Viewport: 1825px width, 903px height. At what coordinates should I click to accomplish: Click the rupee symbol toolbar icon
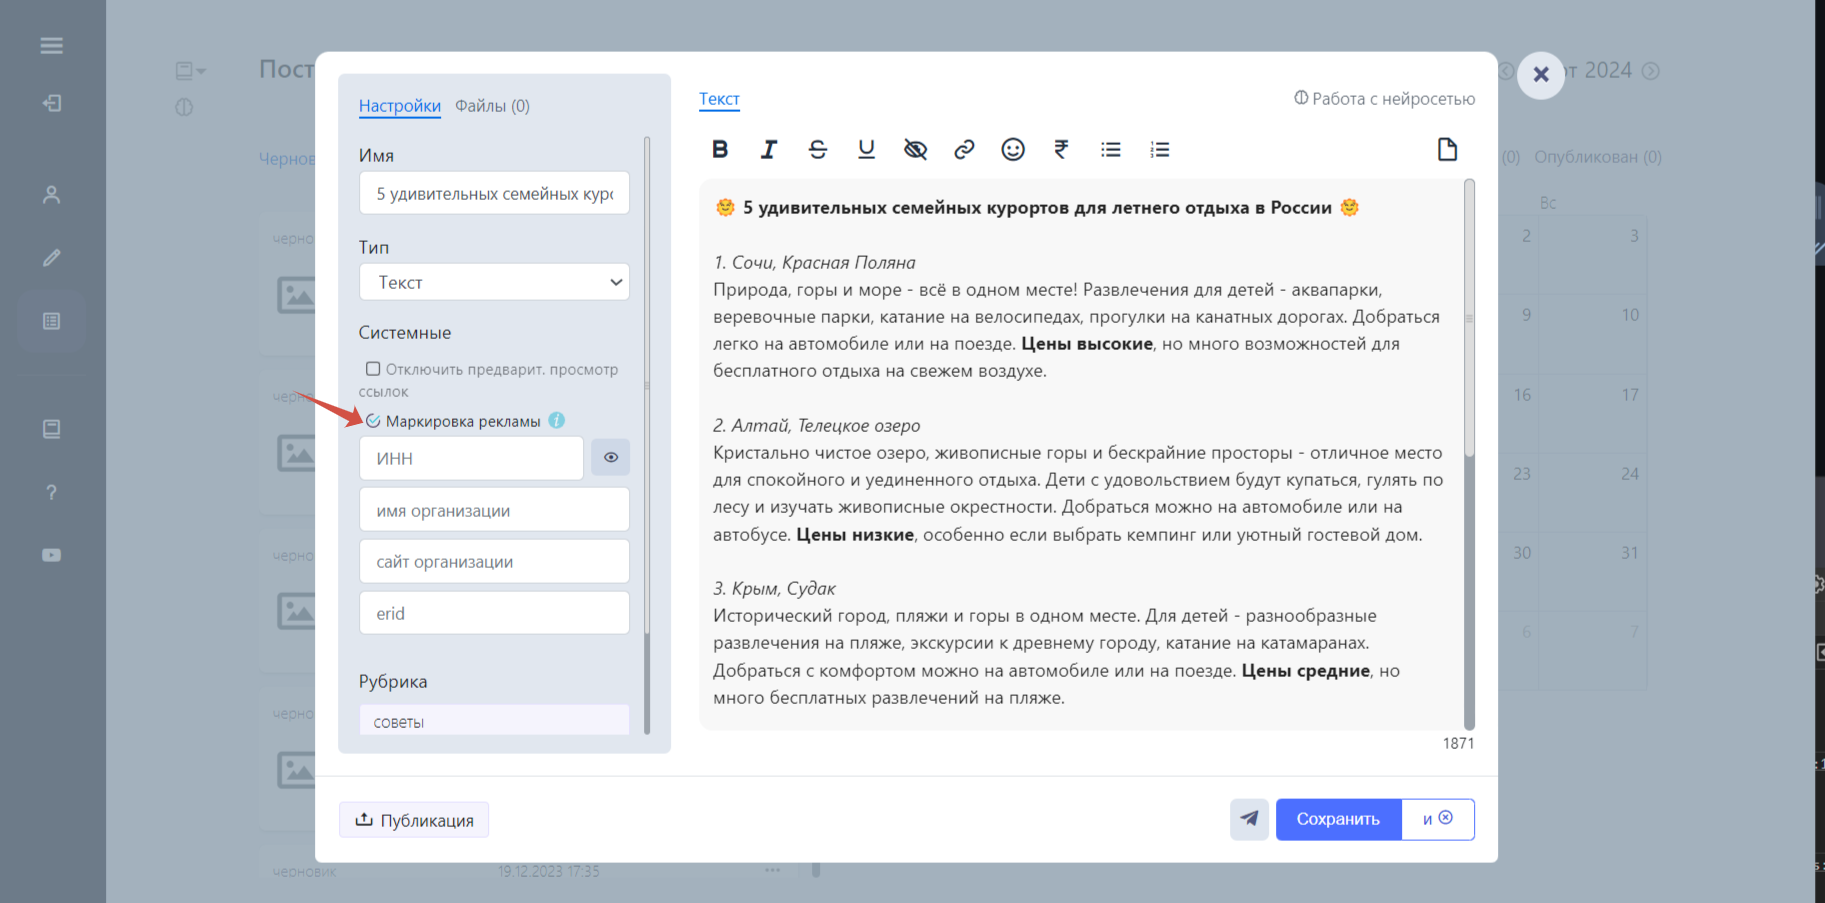[x=1061, y=149]
